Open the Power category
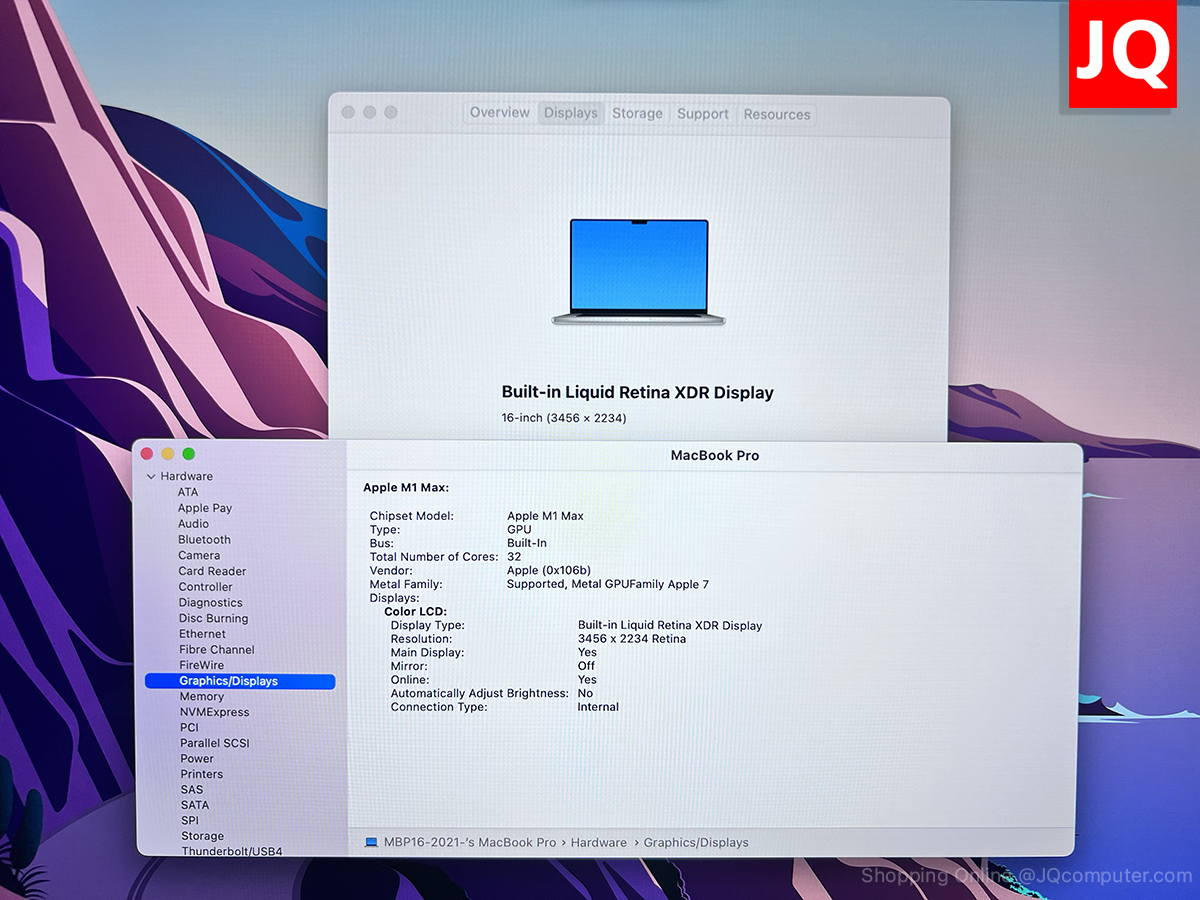The width and height of the screenshot is (1200, 900). click(197, 759)
